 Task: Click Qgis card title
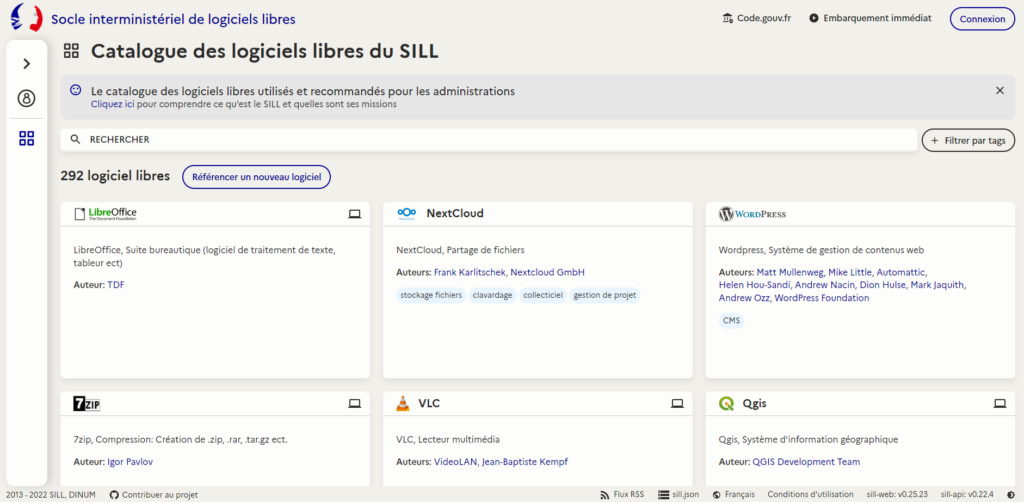coord(754,403)
